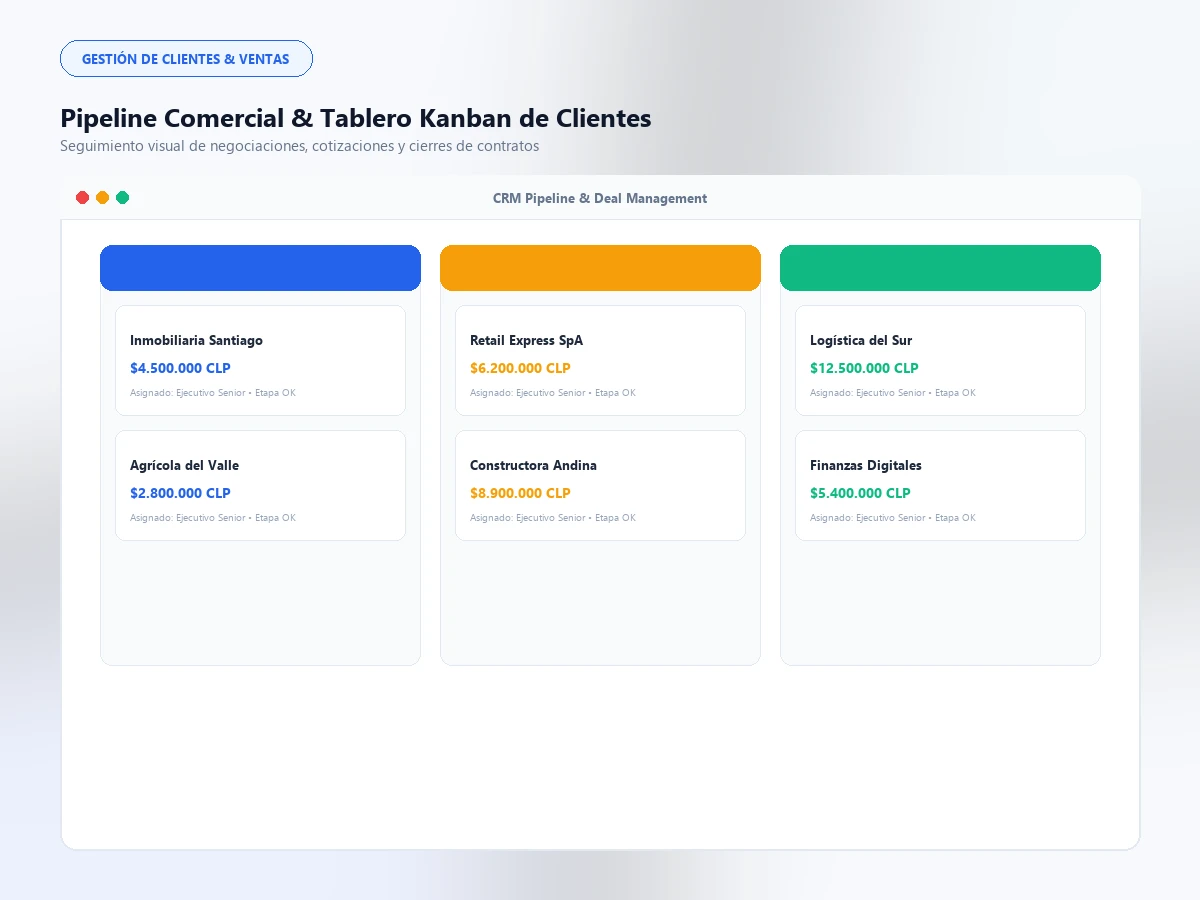The image size is (1200, 900).
Task: Click the $12.500.000 CLP amount
Action: 864,368
